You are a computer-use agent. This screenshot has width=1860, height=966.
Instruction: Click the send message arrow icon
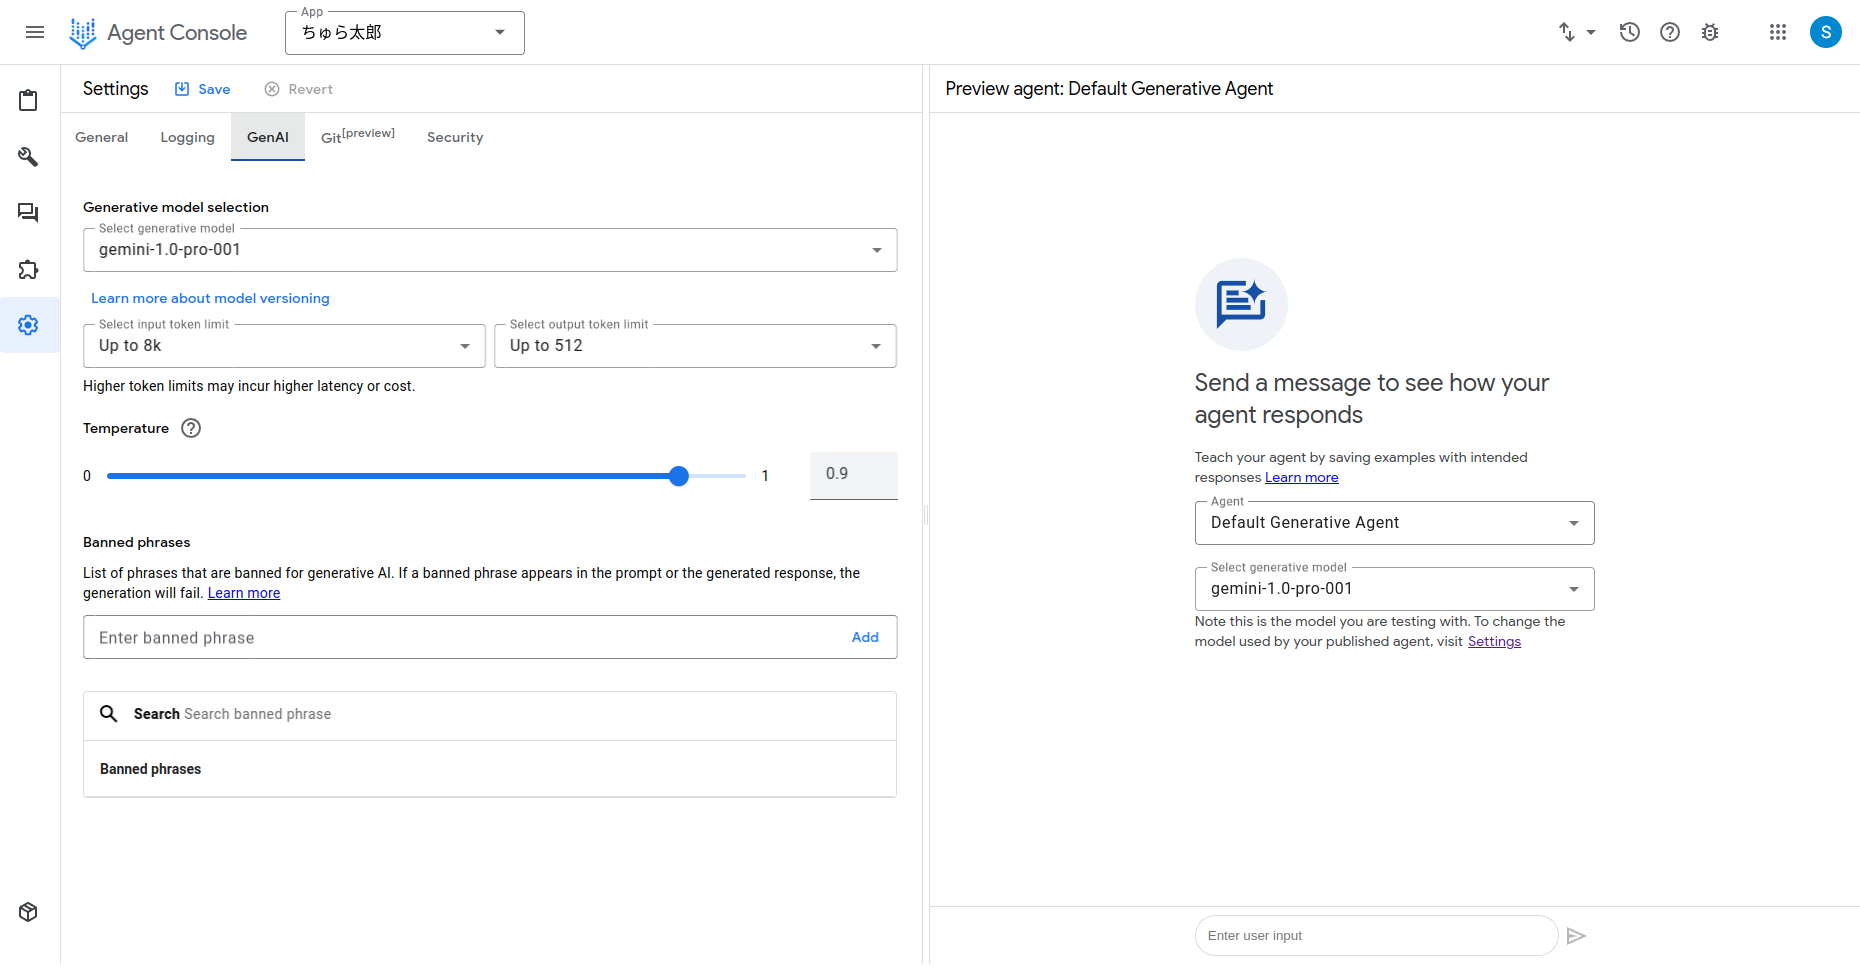pos(1576,936)
